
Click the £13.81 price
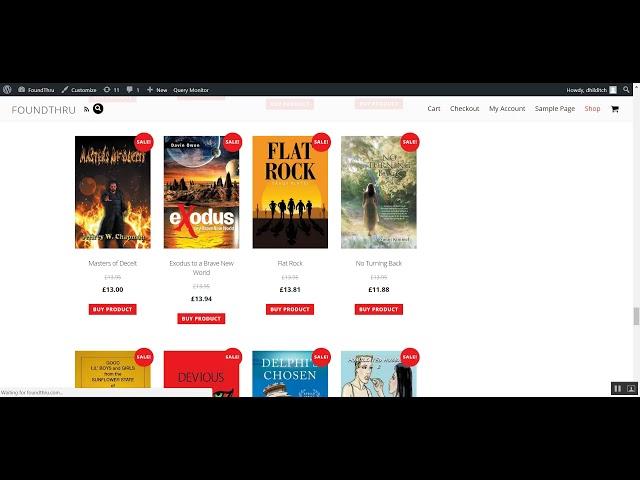290,289
